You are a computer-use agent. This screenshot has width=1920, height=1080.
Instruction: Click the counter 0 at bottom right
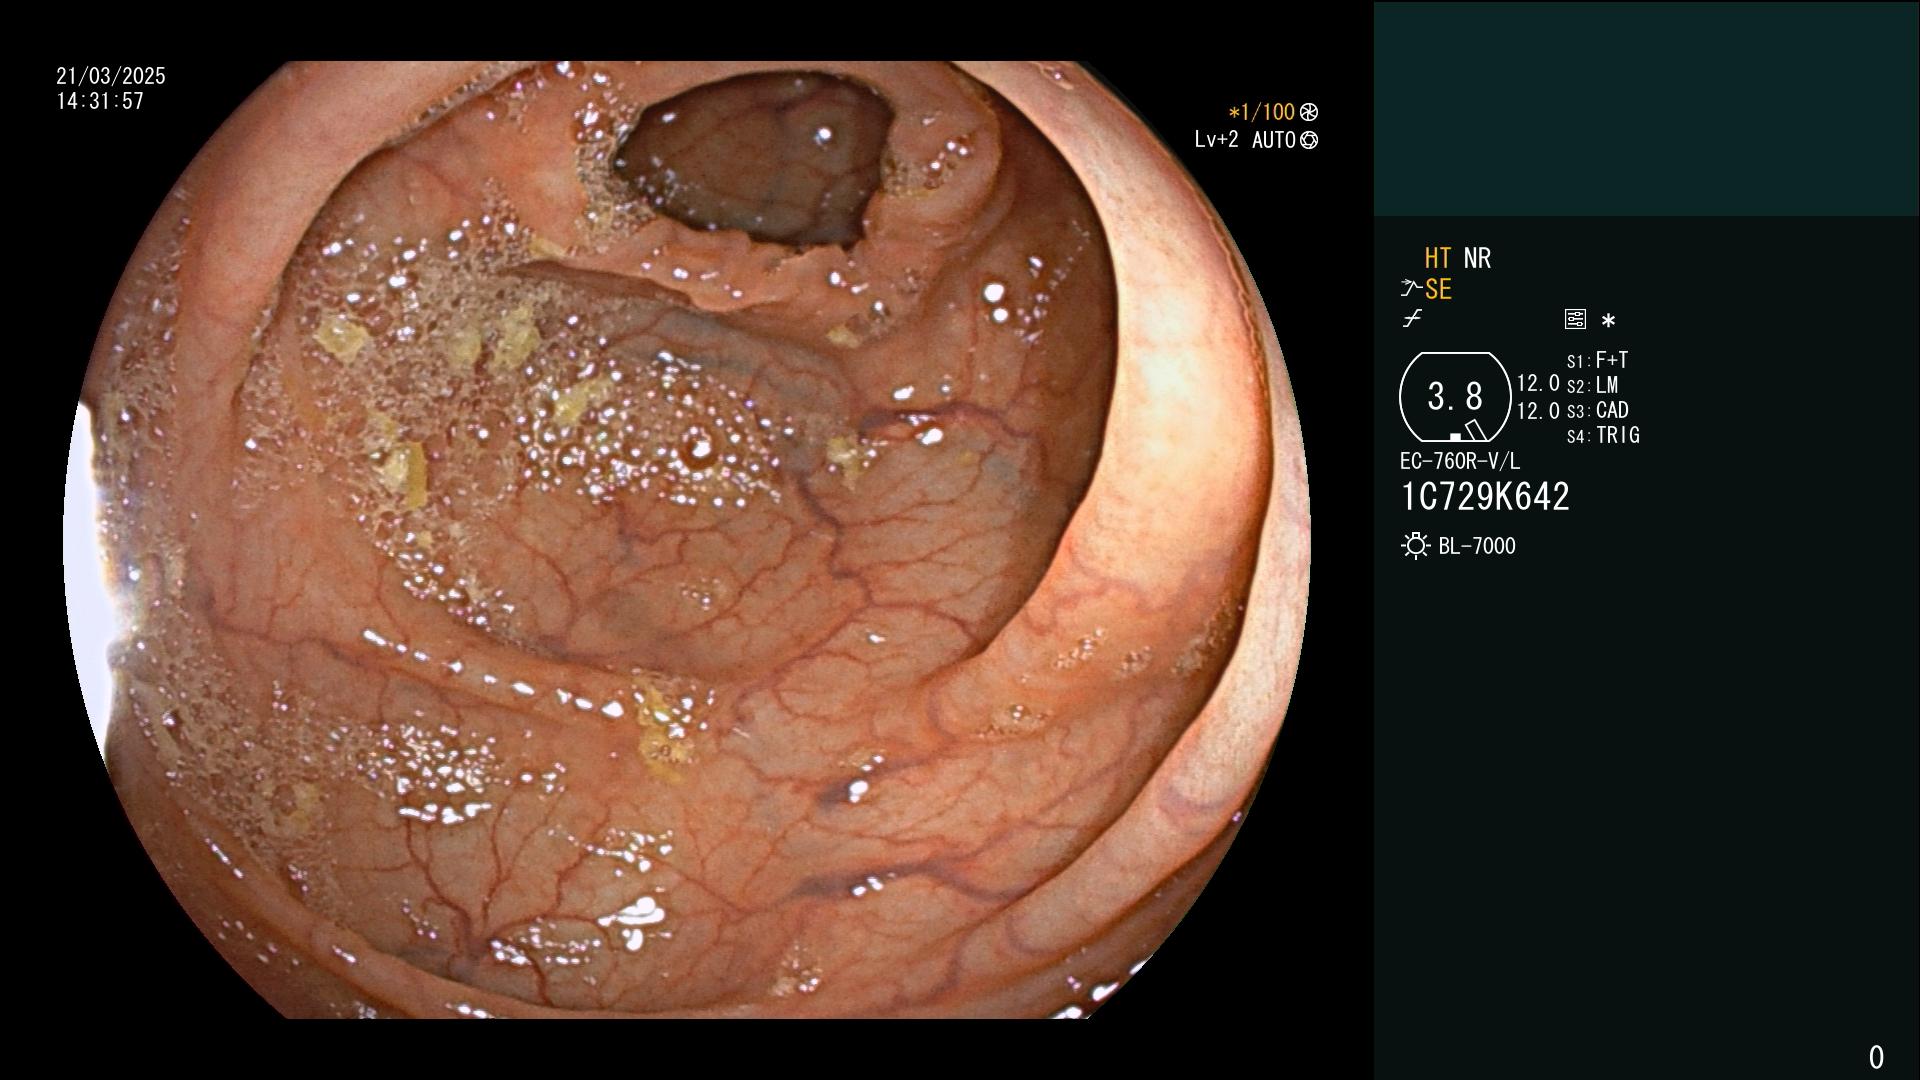click(1876, 1057)
